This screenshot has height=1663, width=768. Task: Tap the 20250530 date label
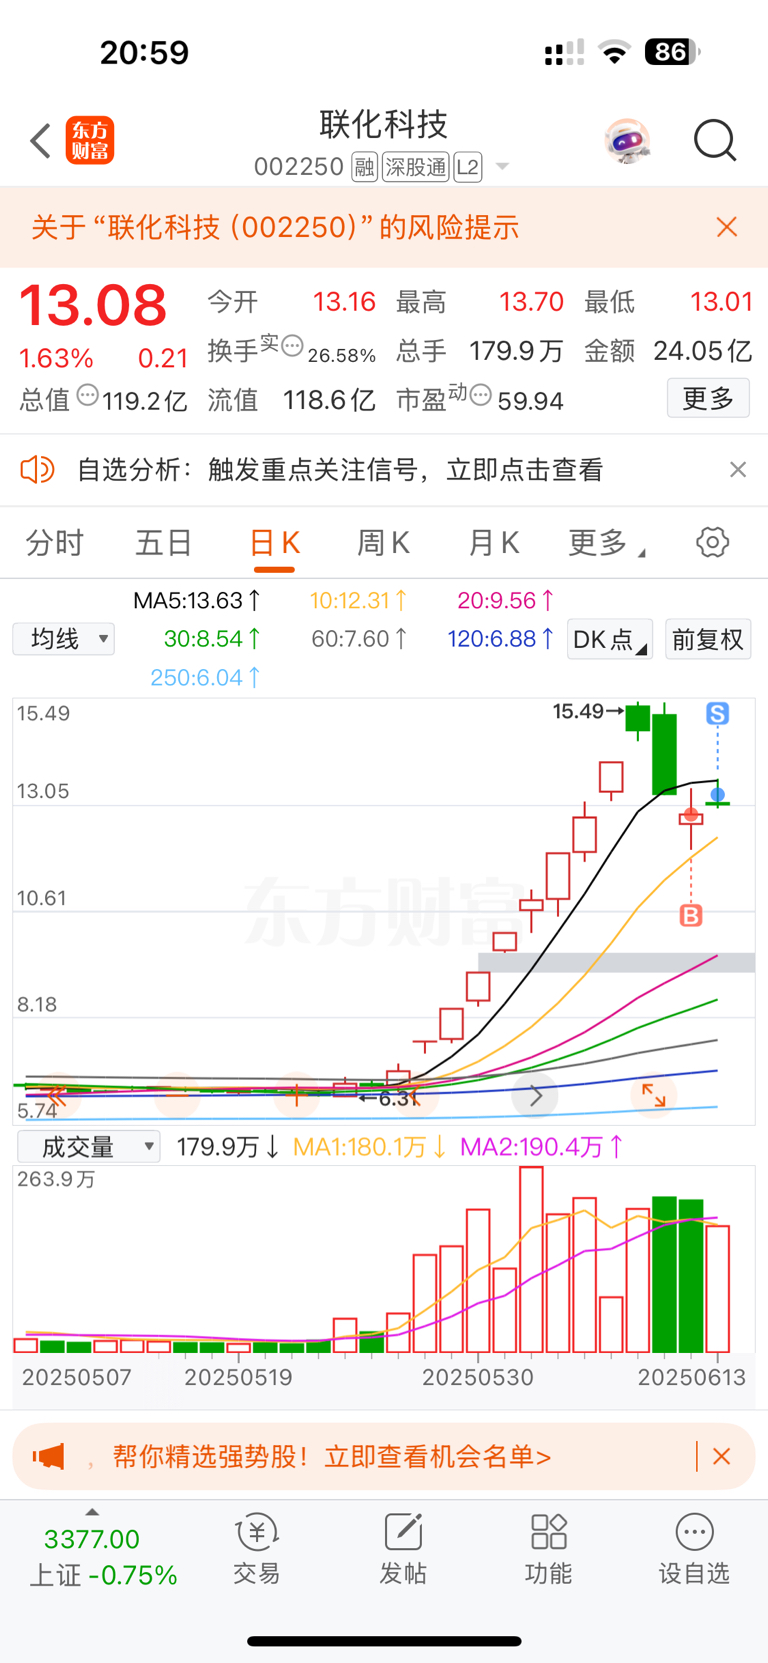coord(478,1377)
